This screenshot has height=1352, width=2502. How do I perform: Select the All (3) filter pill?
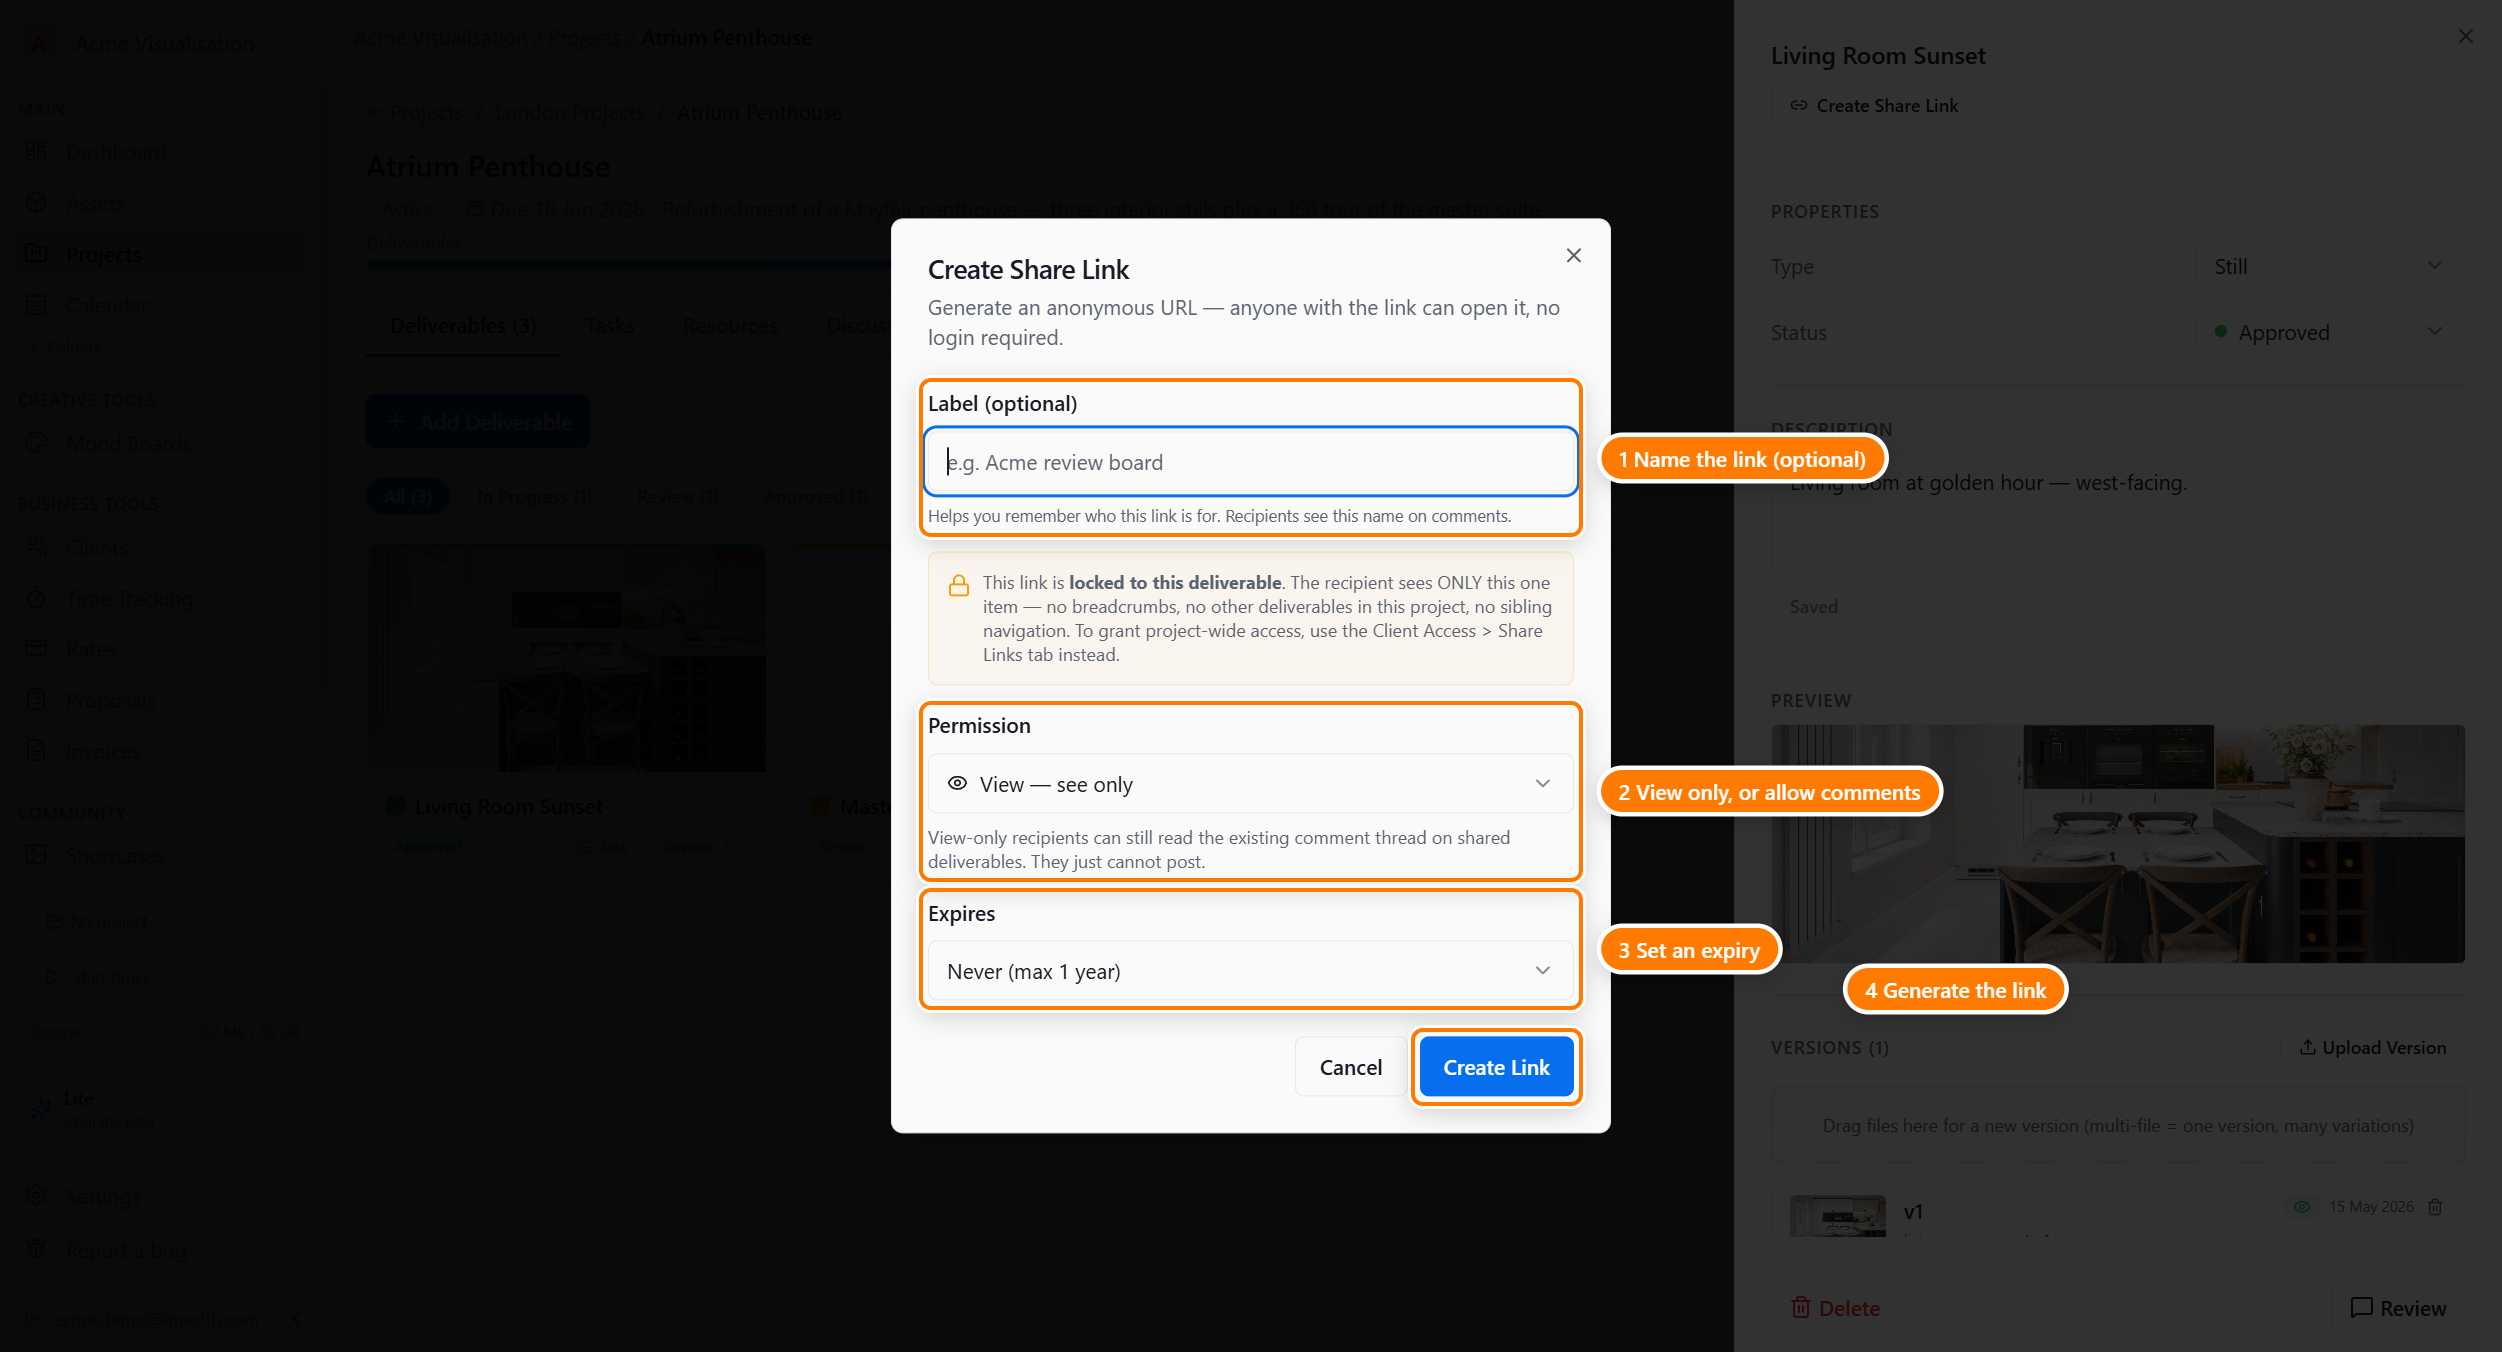(x=407, y=497)
